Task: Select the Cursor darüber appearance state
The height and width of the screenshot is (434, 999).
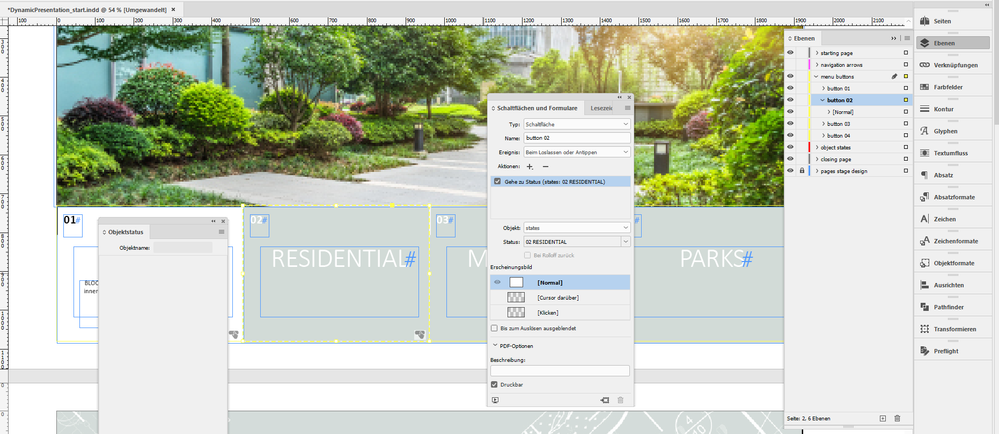Action: click(x=560, y=298)
